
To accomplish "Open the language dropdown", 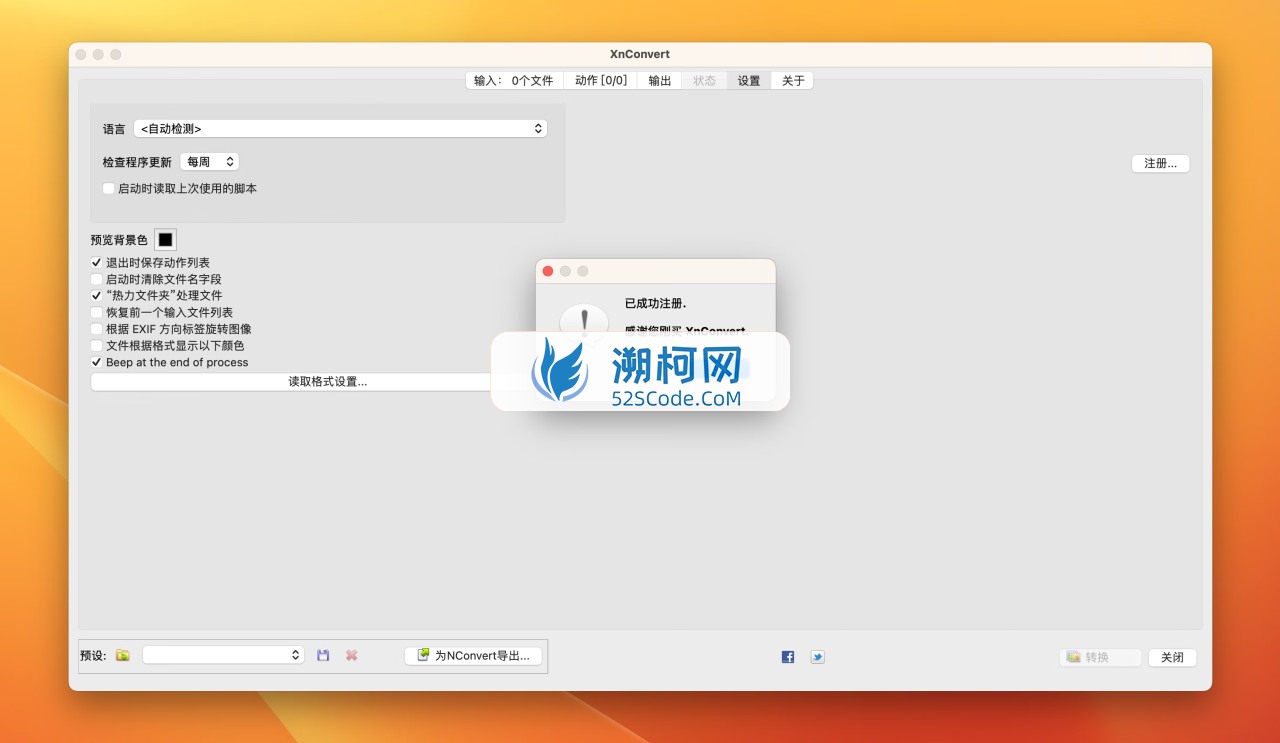I will click(x=340, y=129).
